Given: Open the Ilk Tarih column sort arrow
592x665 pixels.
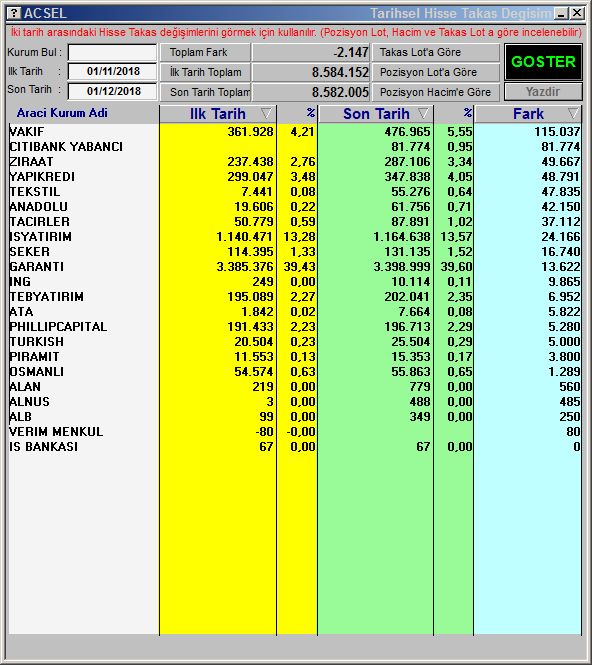Looking at the screenshot, I should point(266,113).
